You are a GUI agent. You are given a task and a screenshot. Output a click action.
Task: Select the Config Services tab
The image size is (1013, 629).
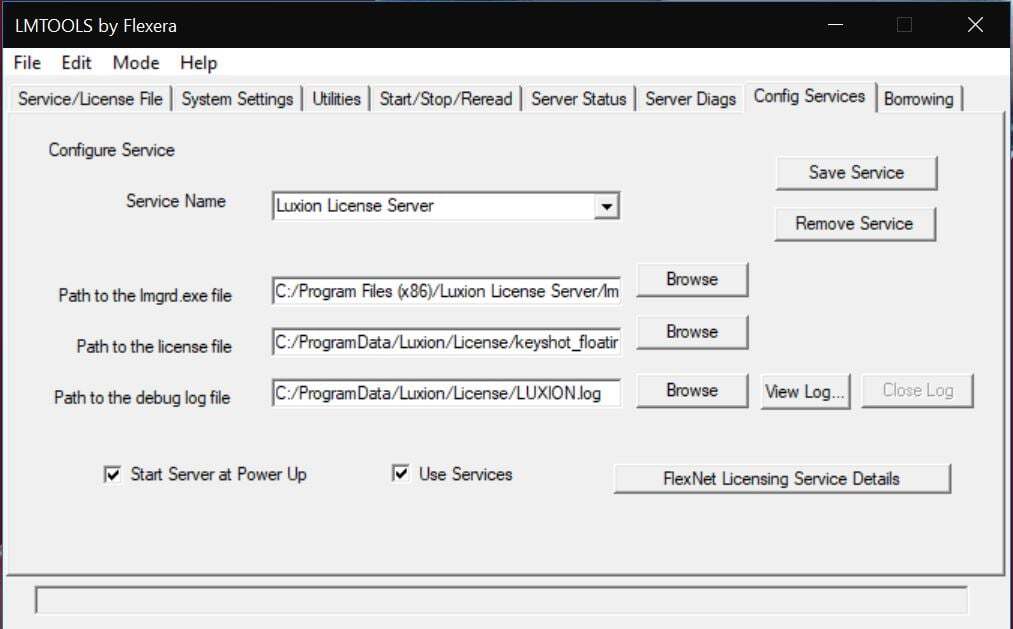click(809, 96)
